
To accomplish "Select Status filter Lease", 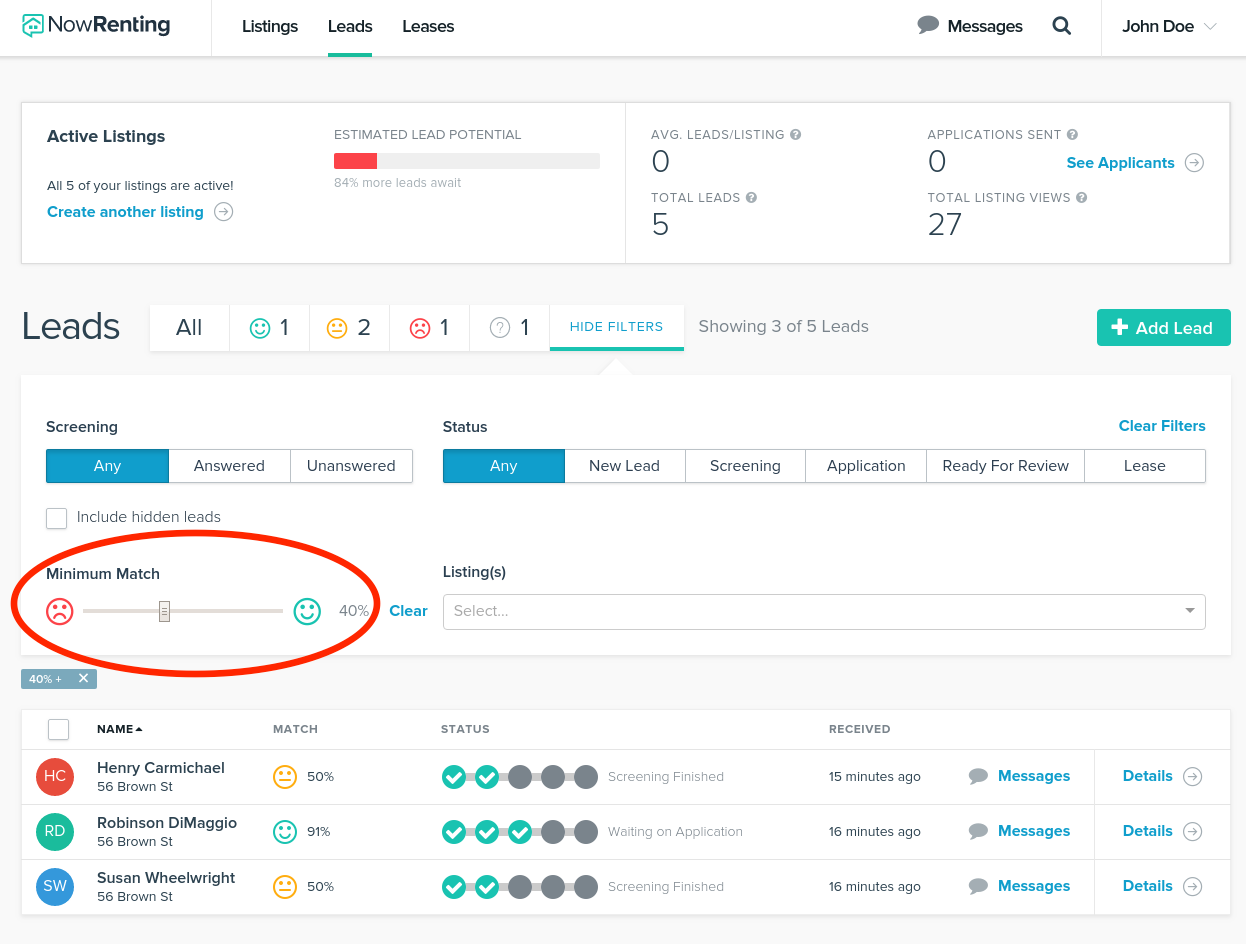I will [x=1145, y=466].
